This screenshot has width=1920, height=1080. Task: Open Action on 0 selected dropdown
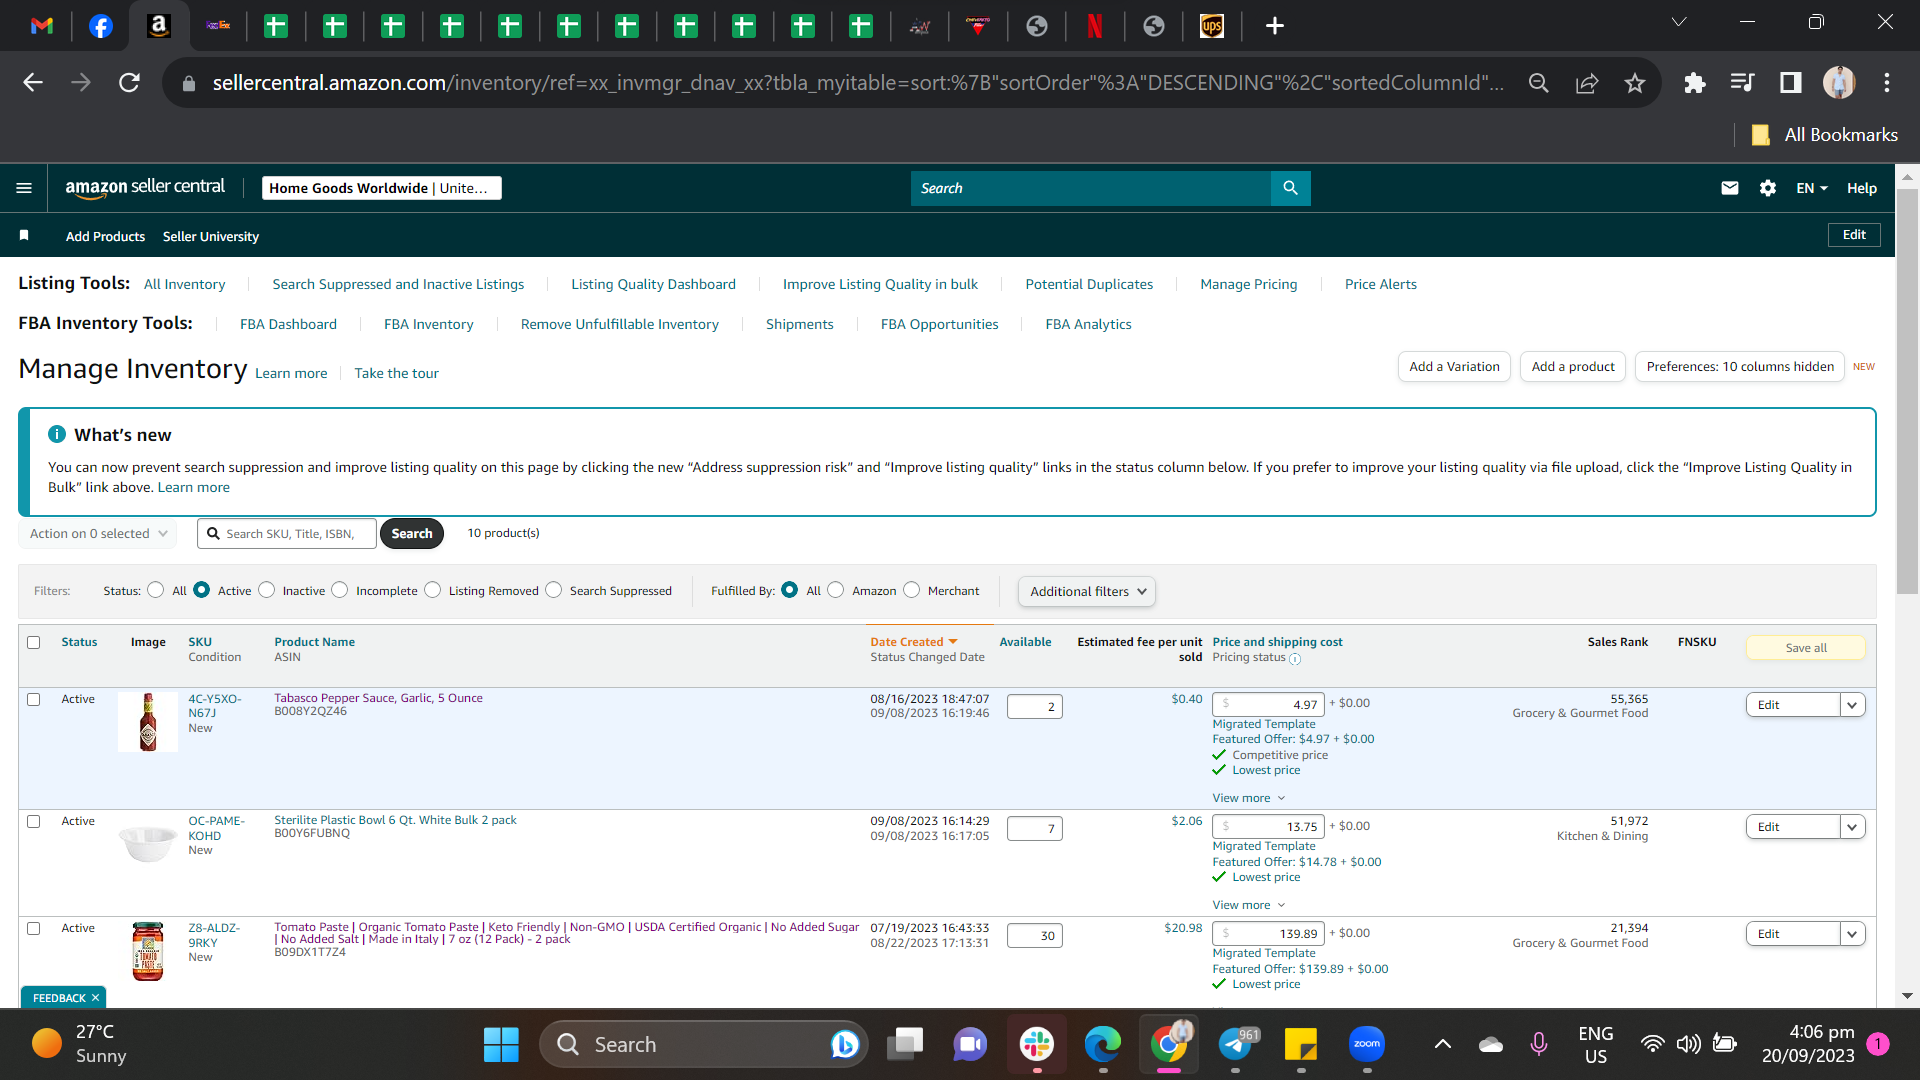click(x=98, y=534)
